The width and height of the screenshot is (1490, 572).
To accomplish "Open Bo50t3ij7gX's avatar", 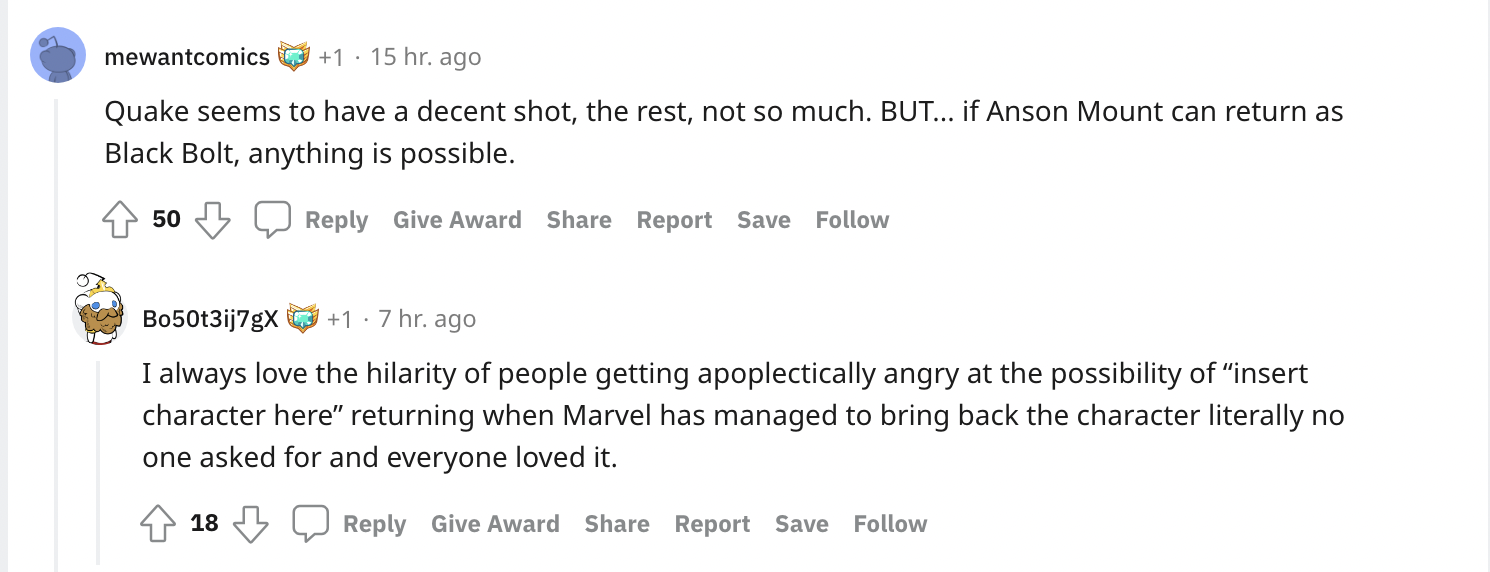I will tap(97, 309).
